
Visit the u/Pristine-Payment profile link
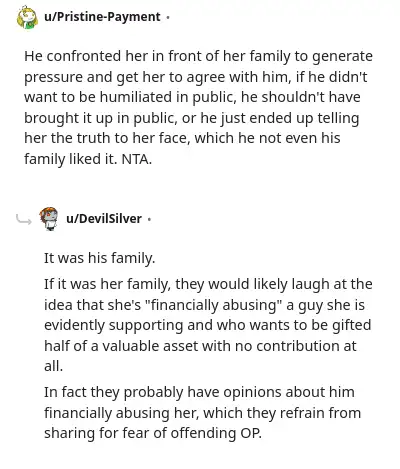click(102, 17)
